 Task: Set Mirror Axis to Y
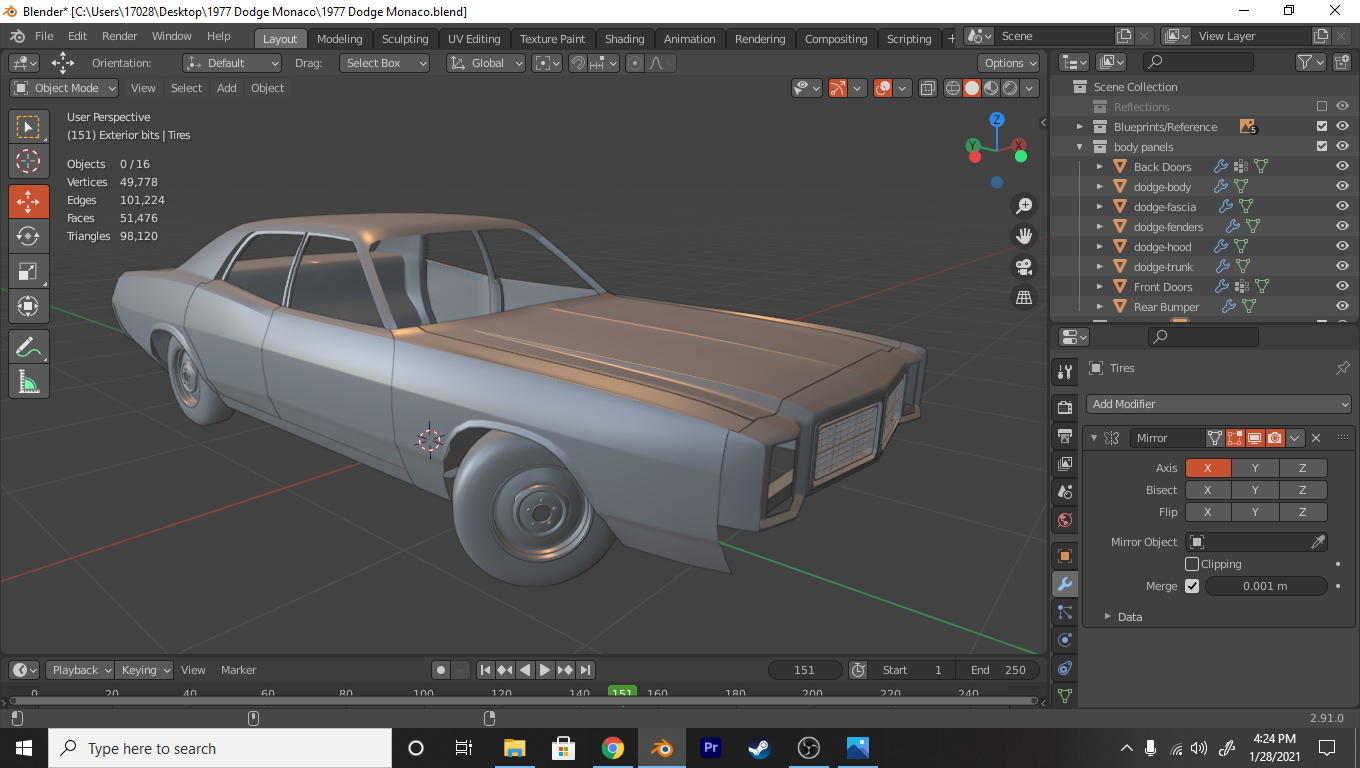[1255, 468]
